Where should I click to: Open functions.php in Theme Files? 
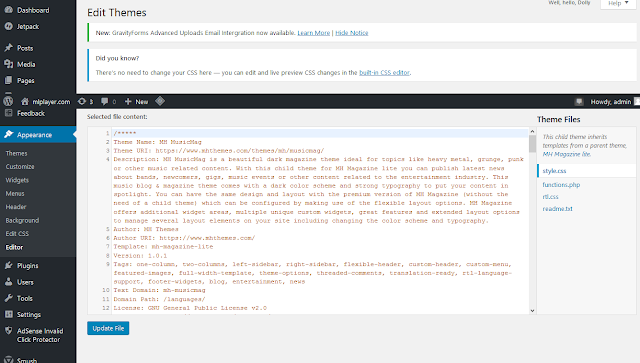(x=561, y=185)
